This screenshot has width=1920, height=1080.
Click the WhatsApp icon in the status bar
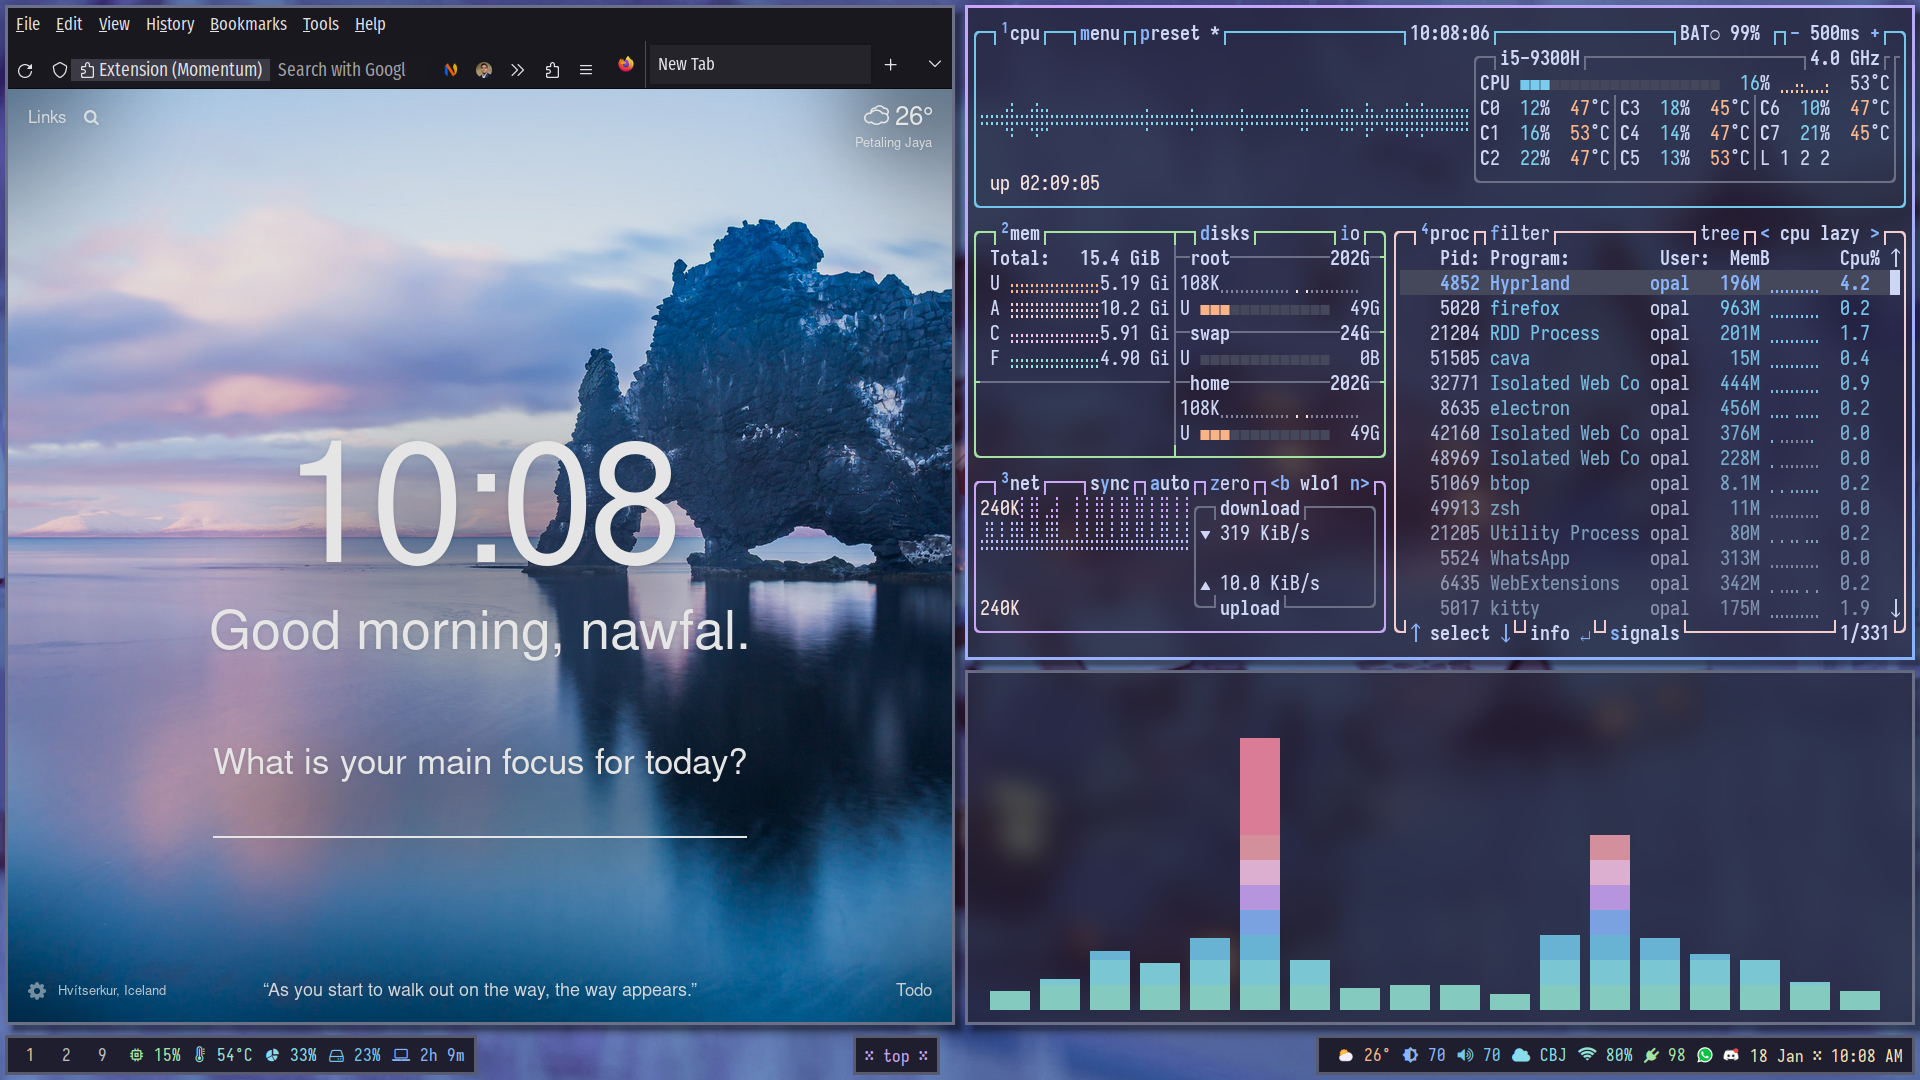tap(1705, 1055)
